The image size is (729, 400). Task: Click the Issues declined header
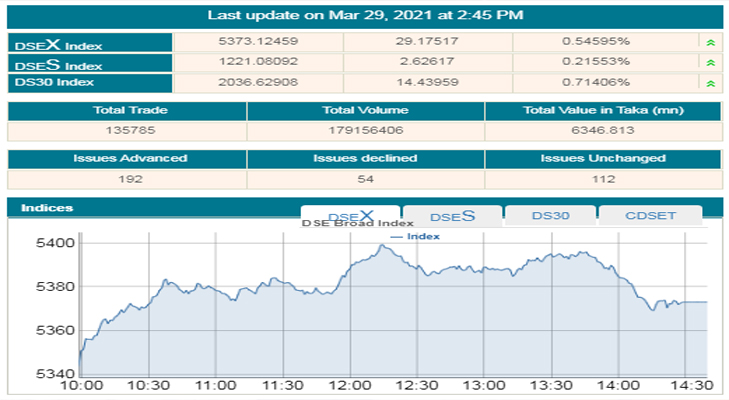[364, 158]
